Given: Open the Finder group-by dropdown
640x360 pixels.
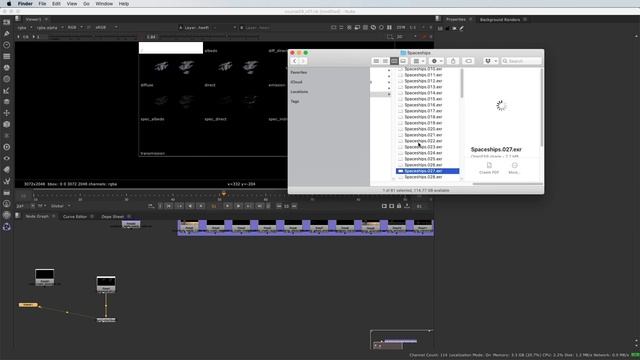Looking at the screenshot, I should pos(418,61).
